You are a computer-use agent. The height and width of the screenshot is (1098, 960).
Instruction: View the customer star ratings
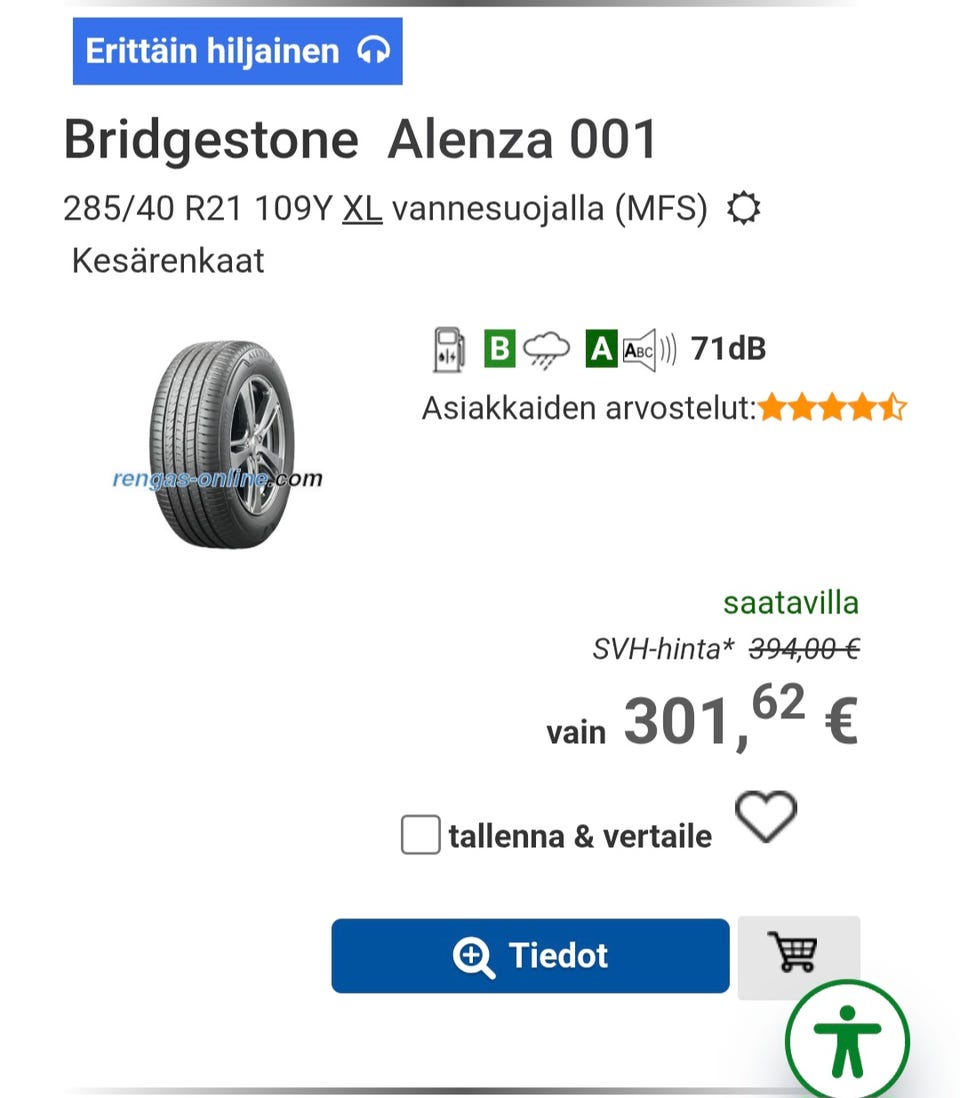[x=832, y=408]
